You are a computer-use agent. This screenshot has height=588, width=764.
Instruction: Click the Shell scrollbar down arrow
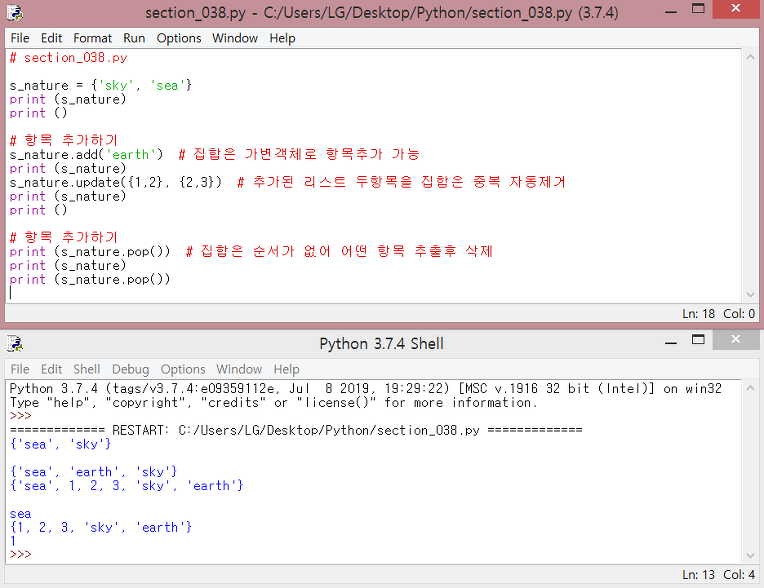coord(750,556)
